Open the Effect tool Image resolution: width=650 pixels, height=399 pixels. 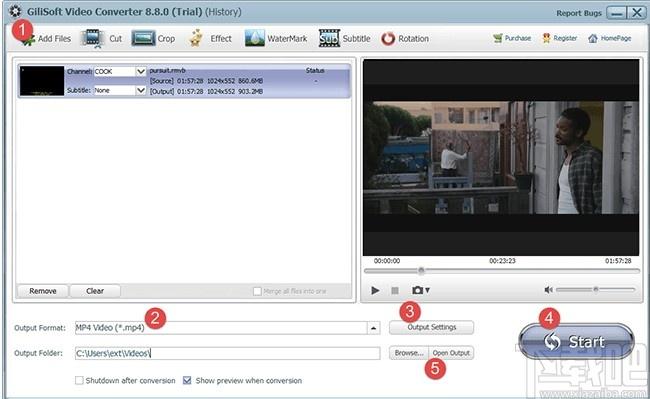pyautogui.click(x=210, y=39)
